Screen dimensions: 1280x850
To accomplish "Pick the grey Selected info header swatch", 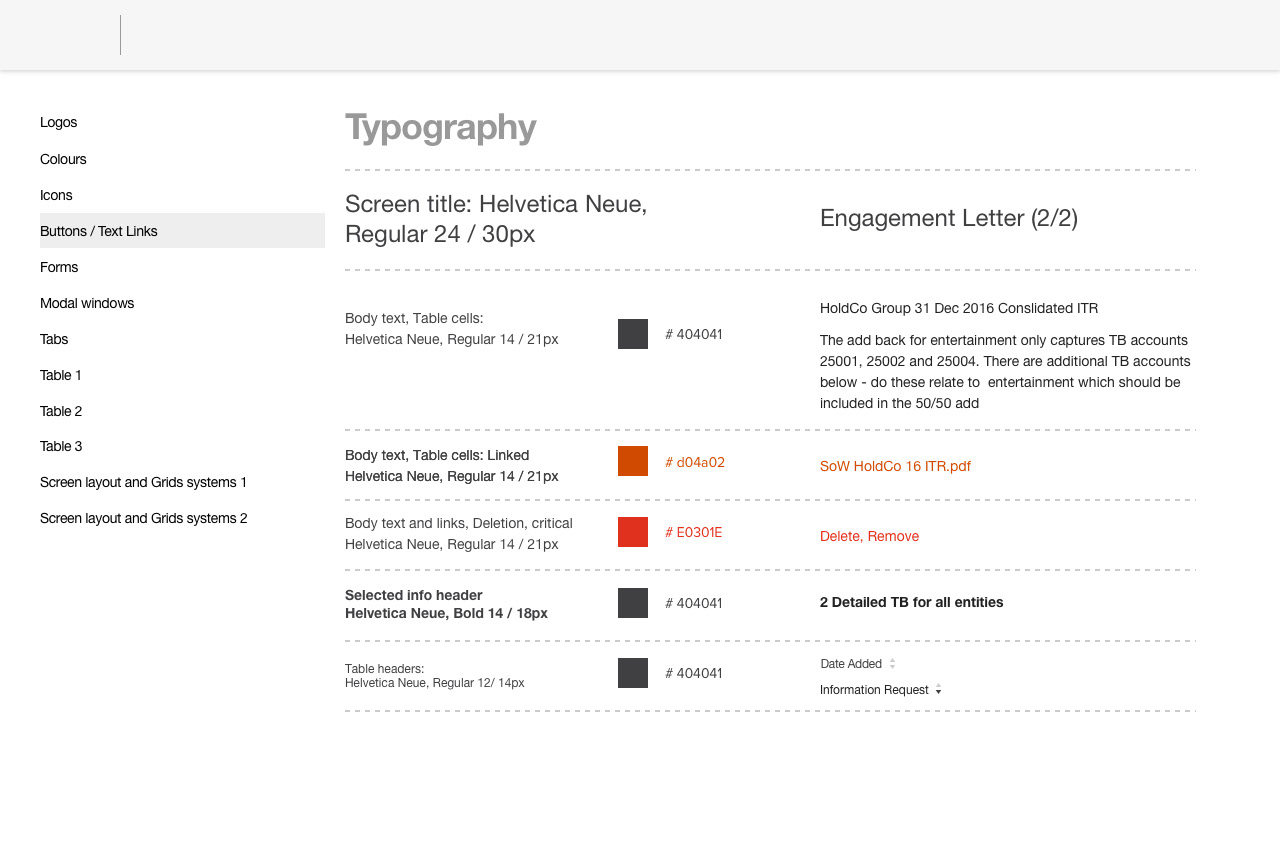I will pyautogui.click(x=633, y=603).
